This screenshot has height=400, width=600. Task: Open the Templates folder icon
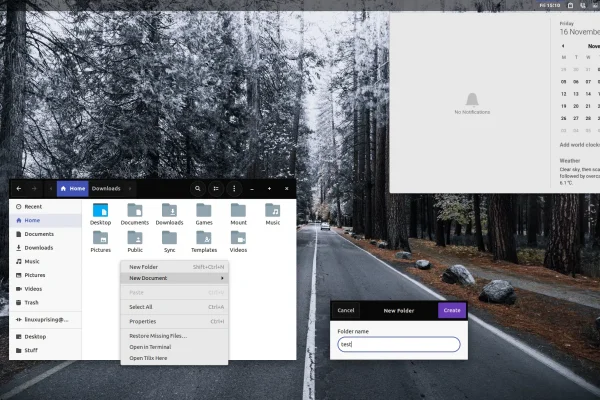203,238
